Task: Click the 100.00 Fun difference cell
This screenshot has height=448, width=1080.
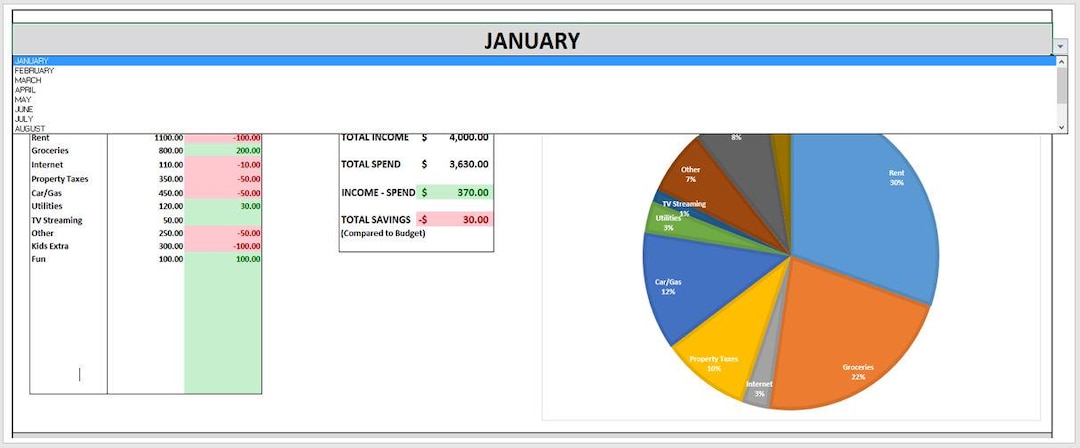Action: [x=223, y=259]
